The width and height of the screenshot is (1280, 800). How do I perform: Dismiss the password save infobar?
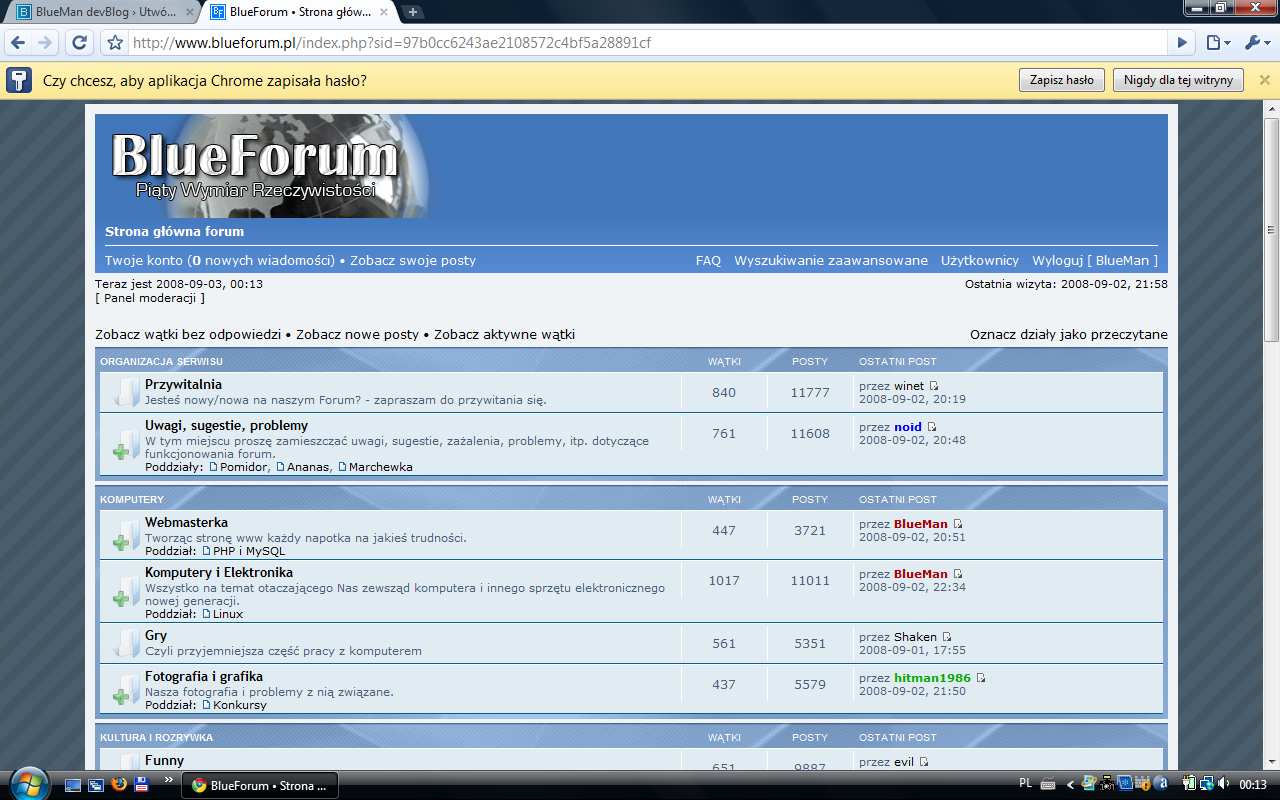pos(1263,80)
